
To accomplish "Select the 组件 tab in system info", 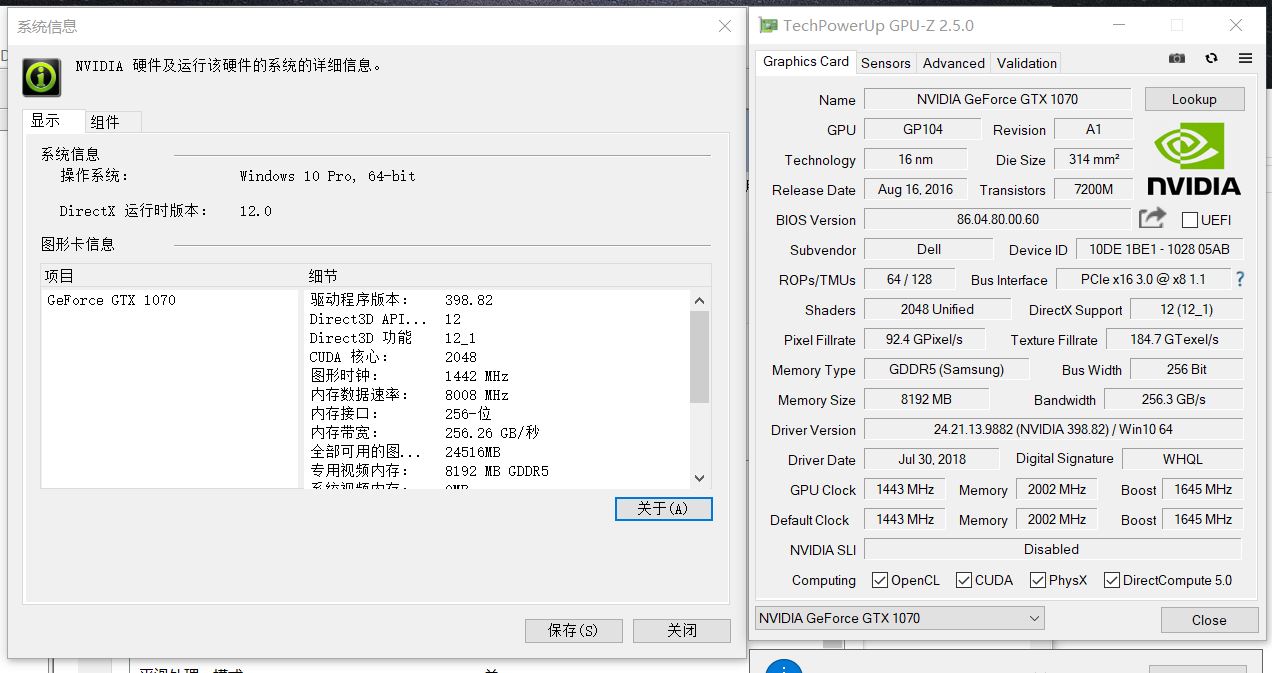I will (112, 122).
